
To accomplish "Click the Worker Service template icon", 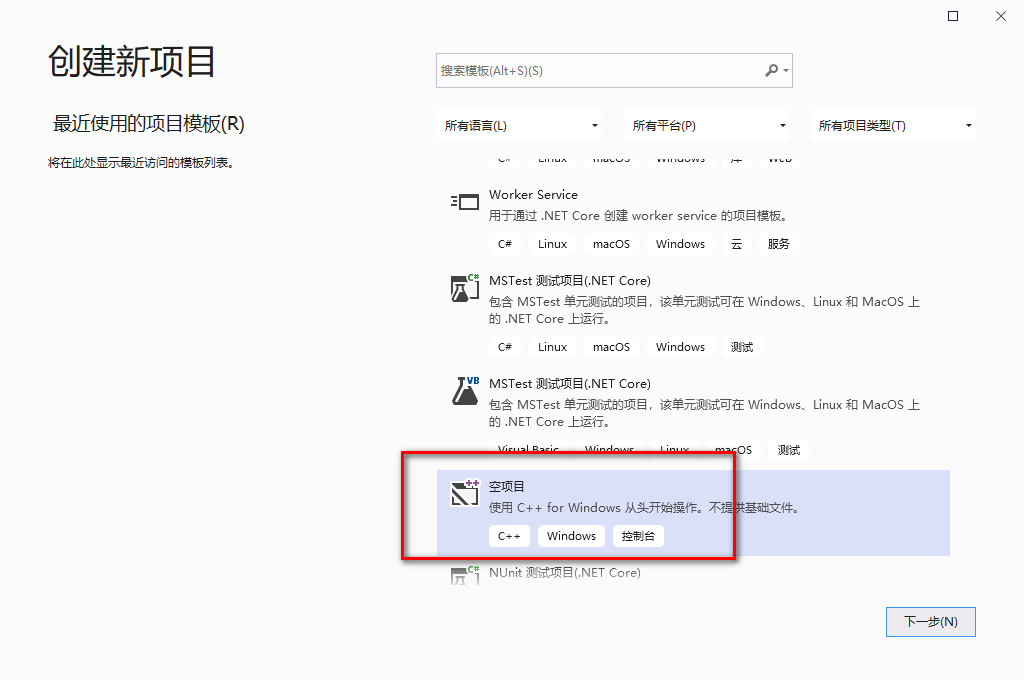I will [464, 201].
